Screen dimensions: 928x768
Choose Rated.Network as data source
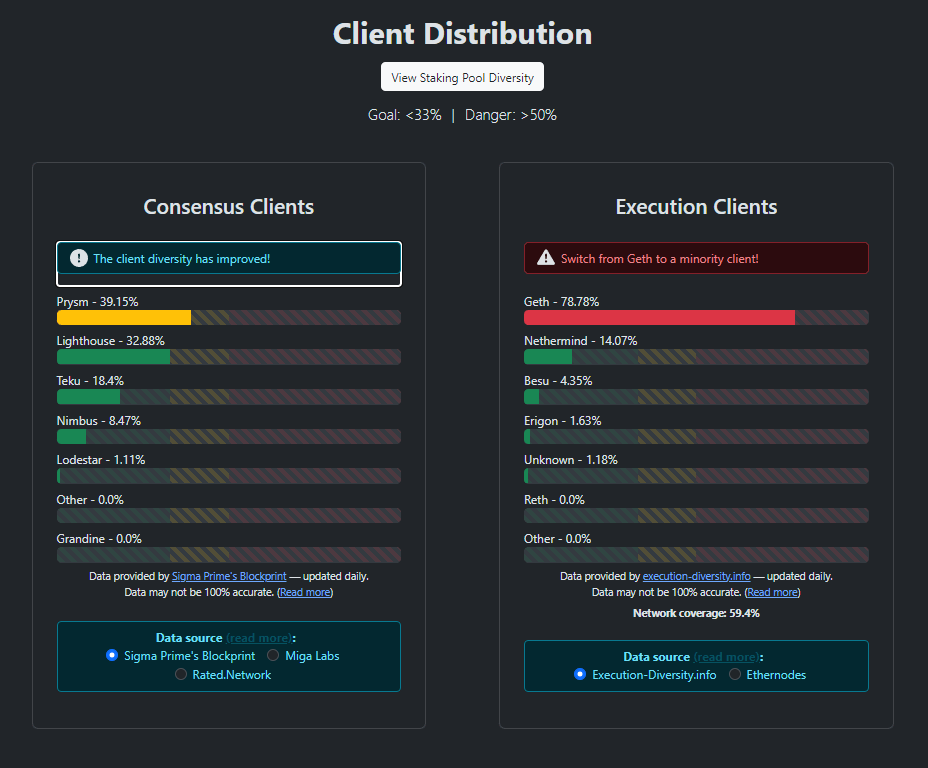(181, 674)
